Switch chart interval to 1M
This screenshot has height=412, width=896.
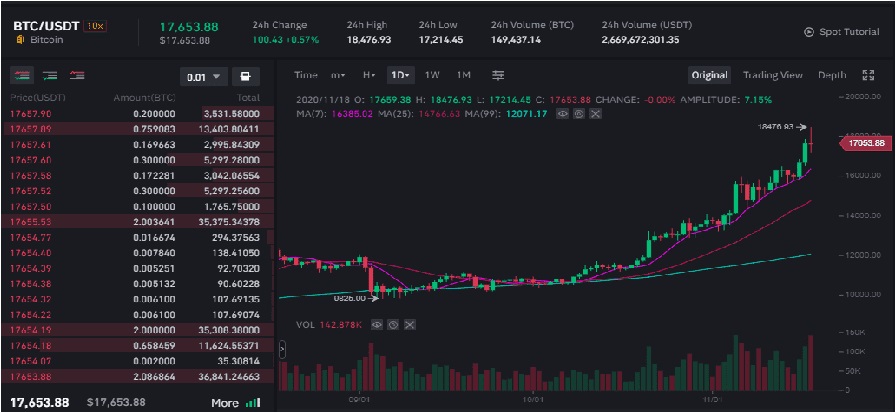tap(463, 75)
